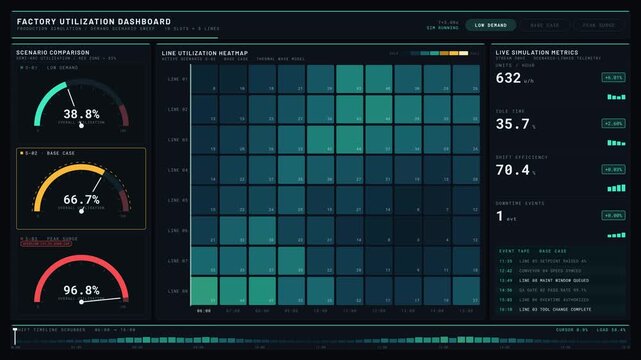
Task: Click the LINE 01 row label
Action: click(x=177, y=79)
